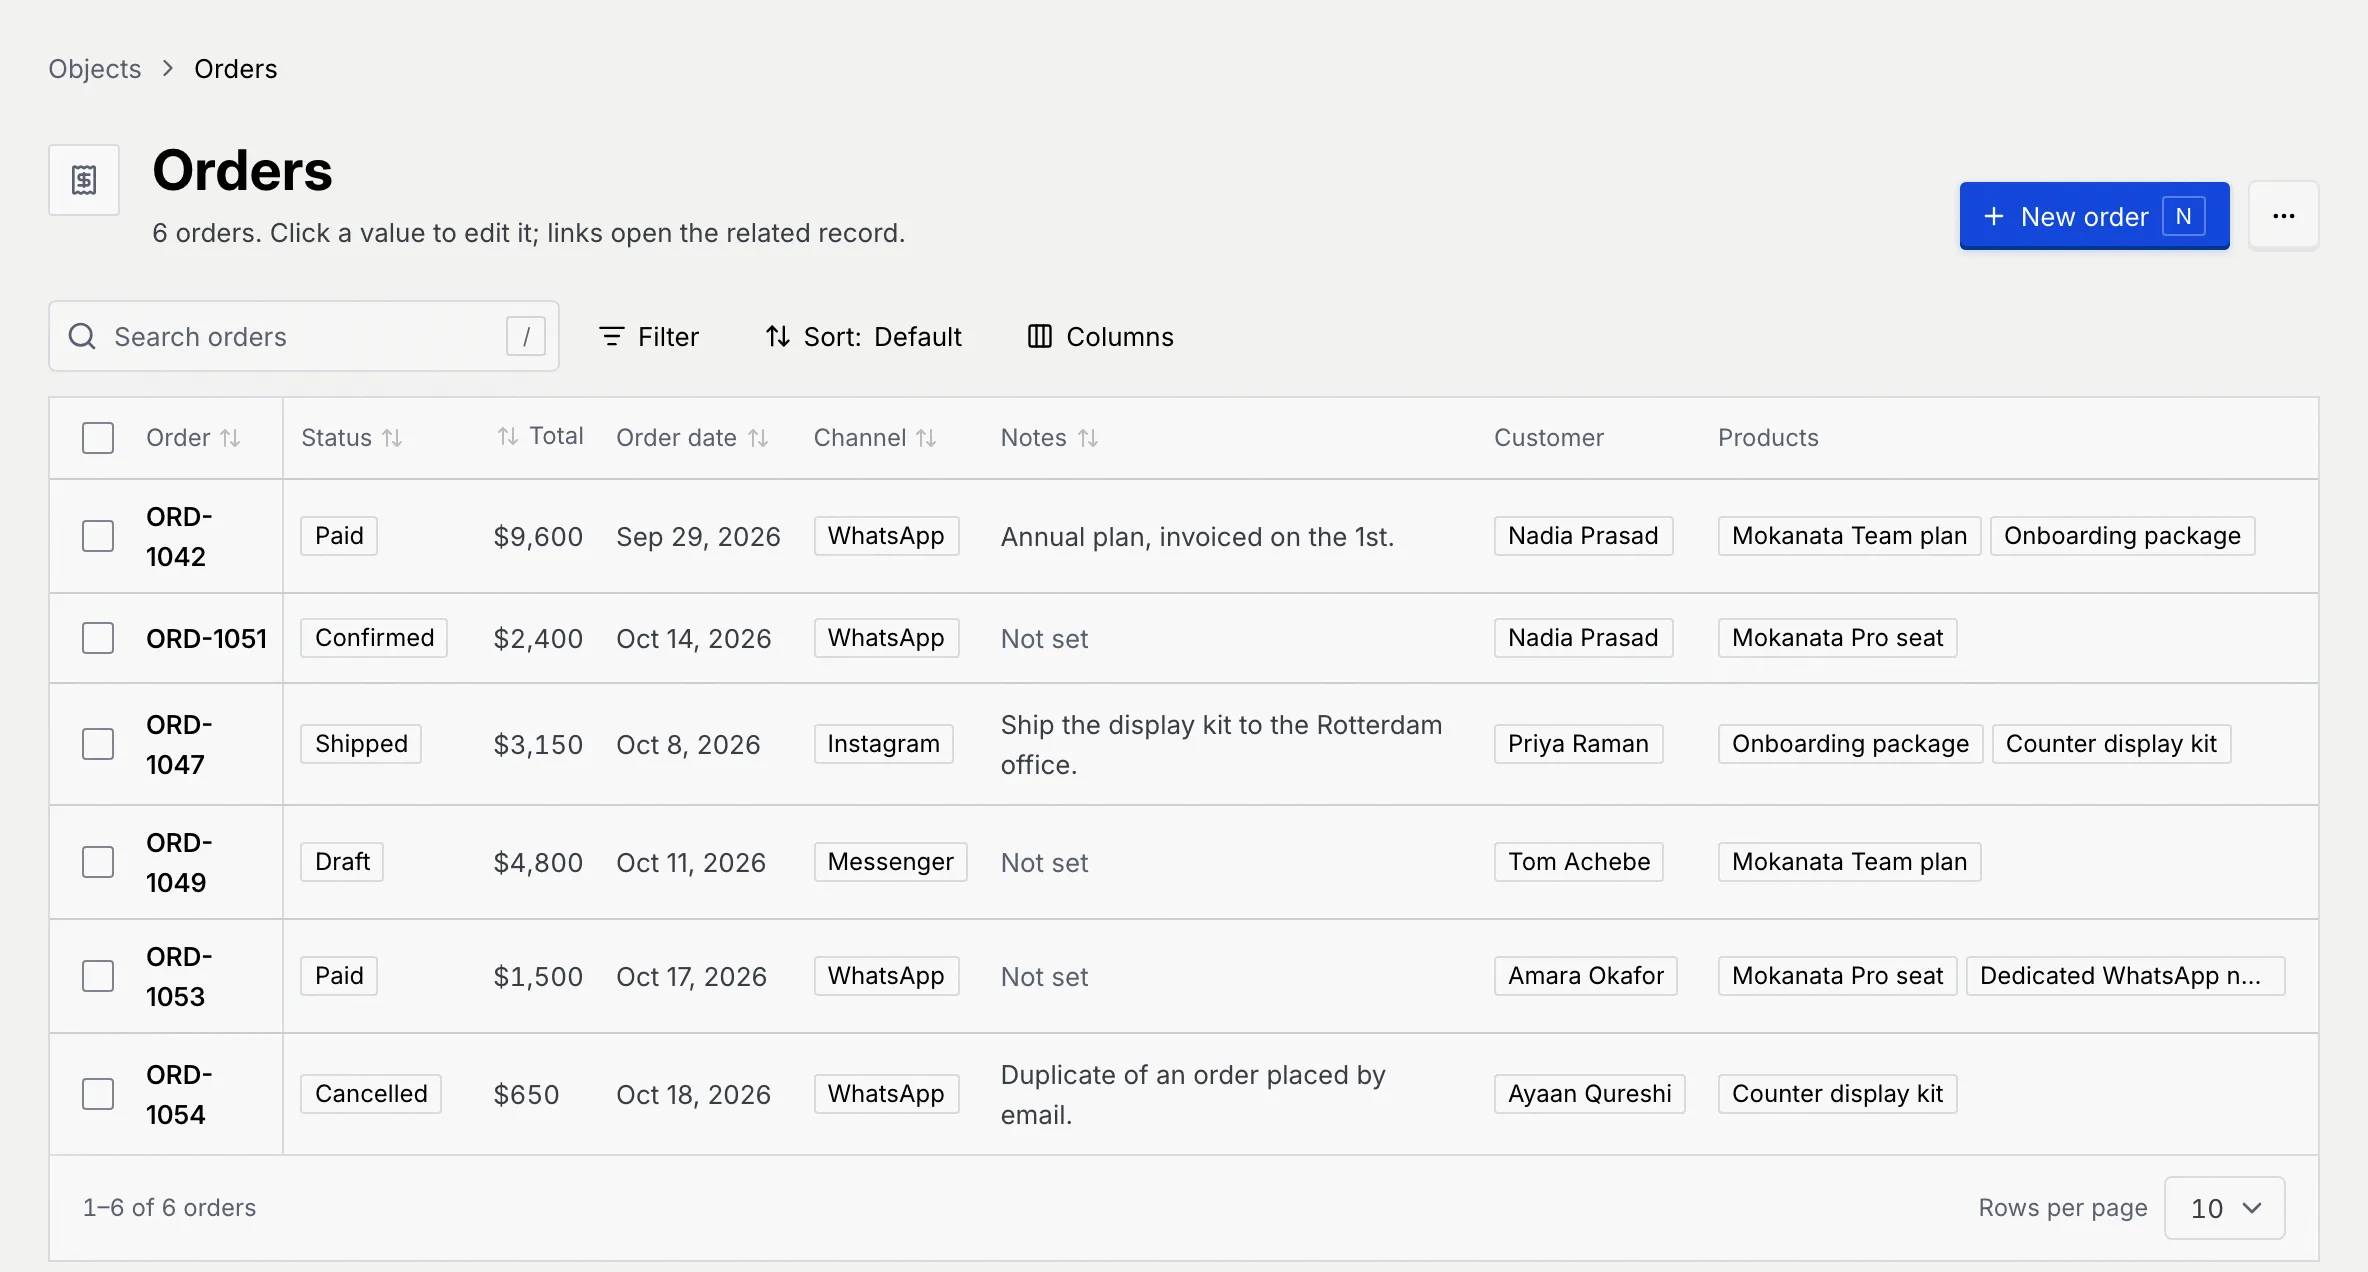Open the three-dot more options menu
The height and width of the screenshot is (1272, 2368).
click(x=2283, y=216)
